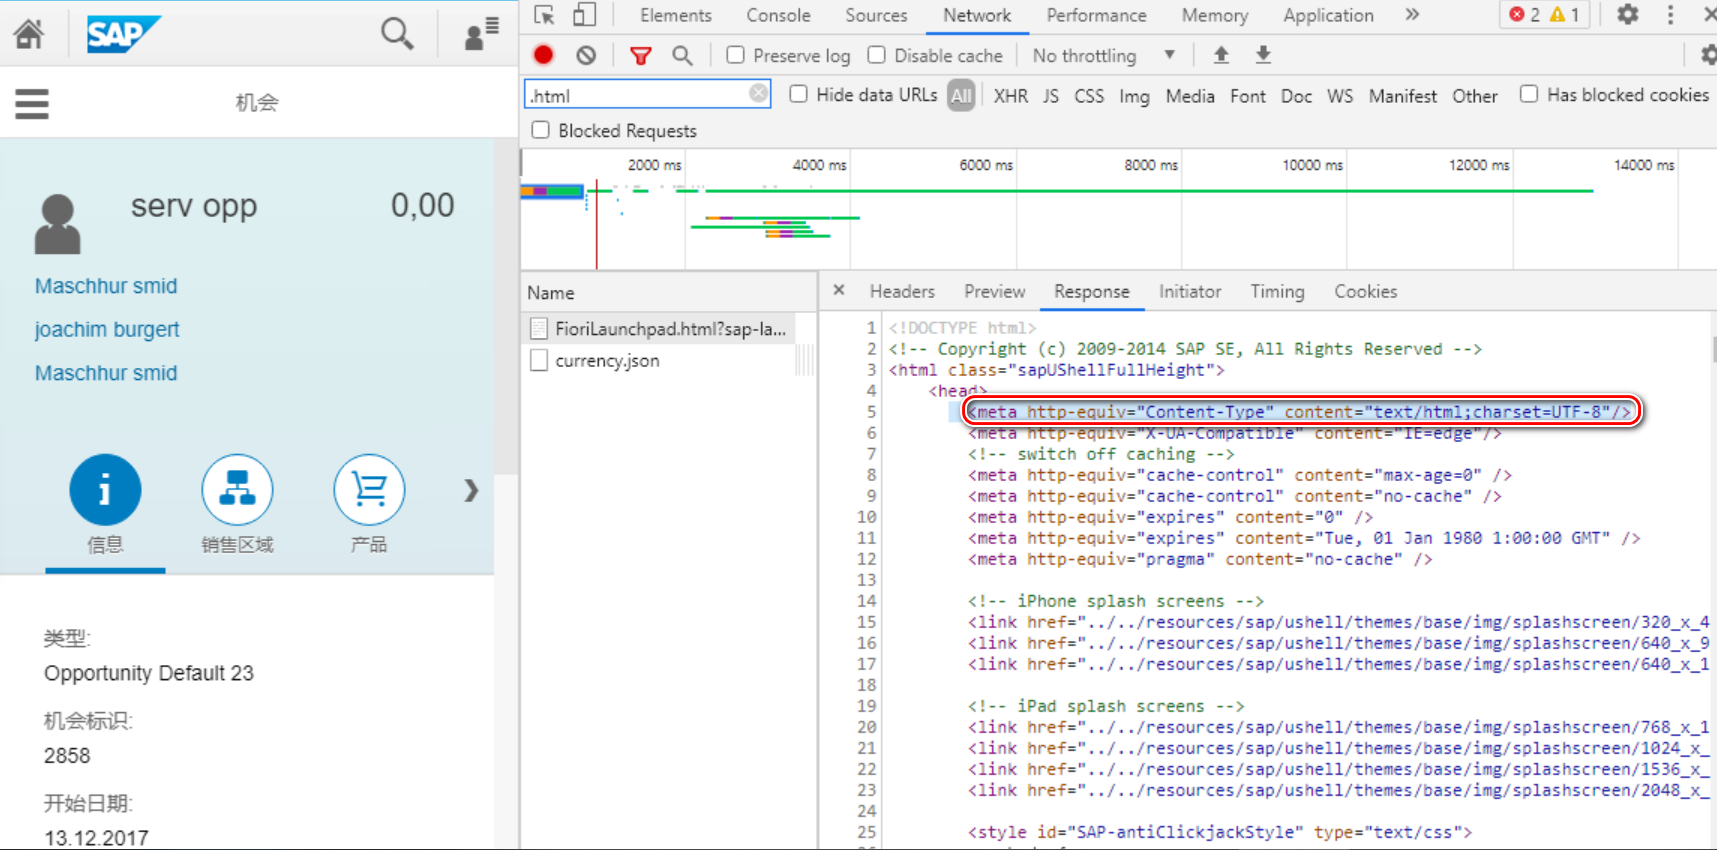Toggle the device toolbar icon
Screen dimensions: 1717x850
(584, 15)
